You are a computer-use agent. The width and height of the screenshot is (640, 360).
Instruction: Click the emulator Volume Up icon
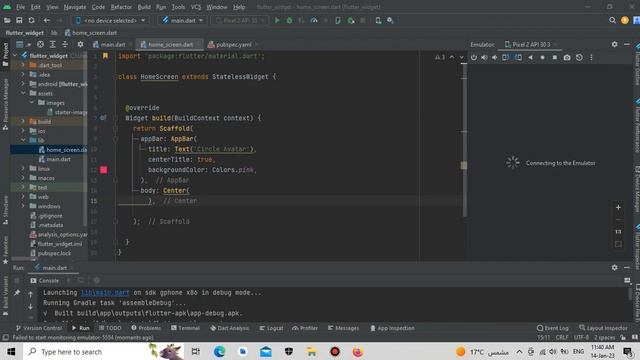pos(484,58)
